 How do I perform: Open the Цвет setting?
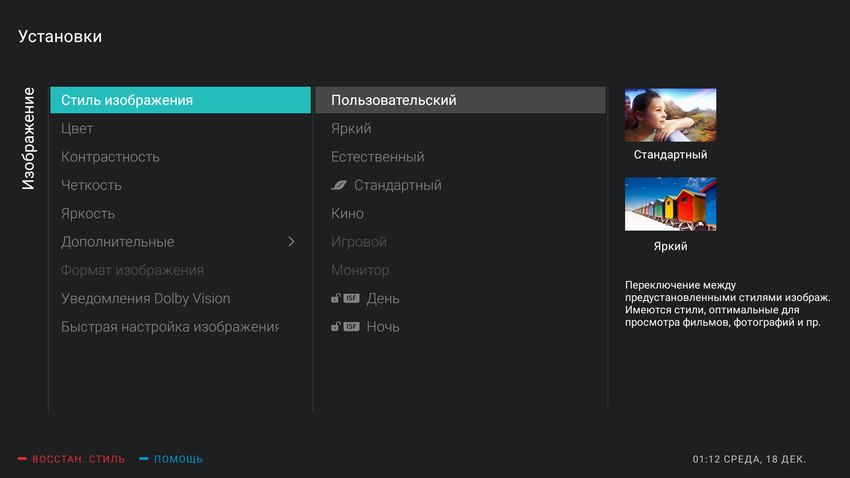coord(77,129)
